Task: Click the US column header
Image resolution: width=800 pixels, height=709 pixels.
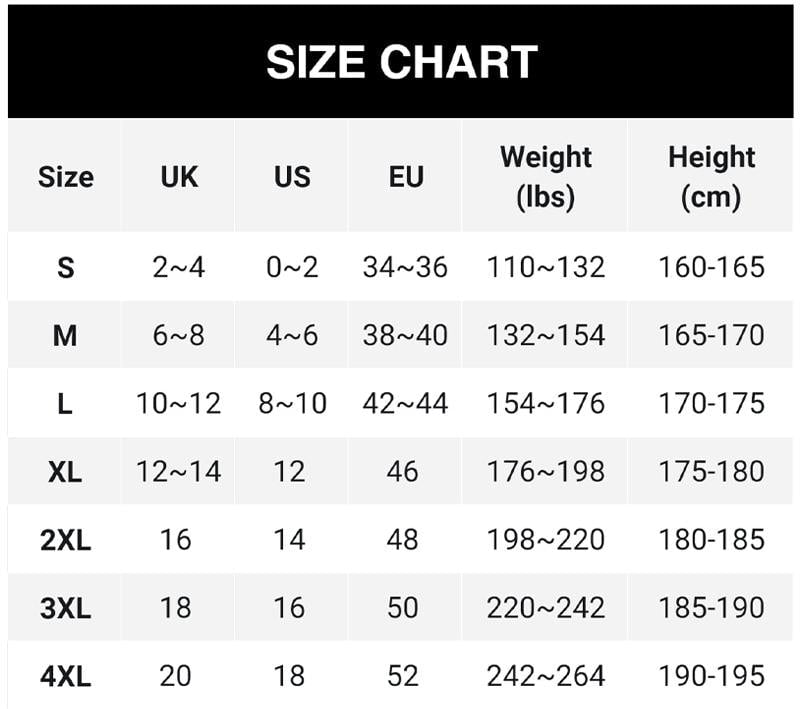Action: 292,177
